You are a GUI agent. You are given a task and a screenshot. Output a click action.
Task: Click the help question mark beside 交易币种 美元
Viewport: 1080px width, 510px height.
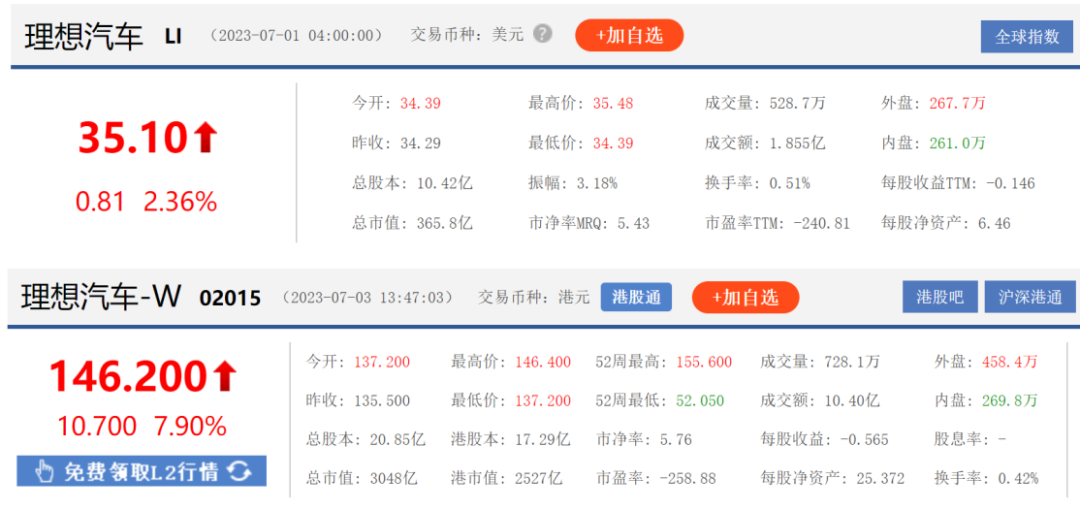pyautogui.click(x=542, y=34)
